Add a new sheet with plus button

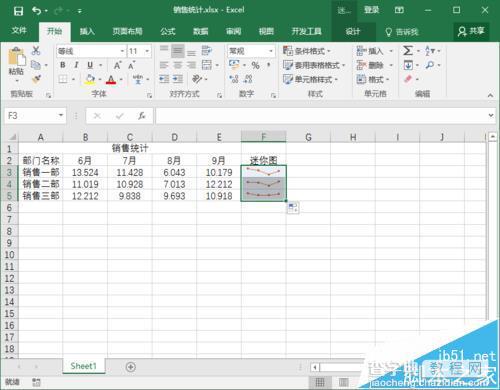(x=131, y=367)
